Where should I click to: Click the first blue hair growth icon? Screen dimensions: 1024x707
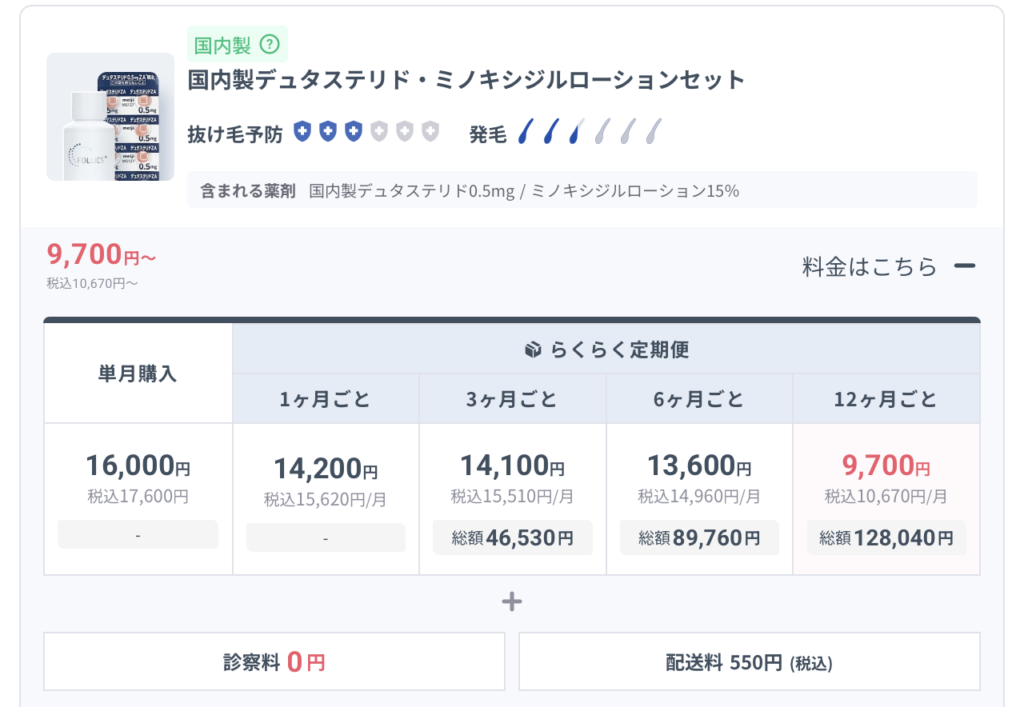pos(526,132)
